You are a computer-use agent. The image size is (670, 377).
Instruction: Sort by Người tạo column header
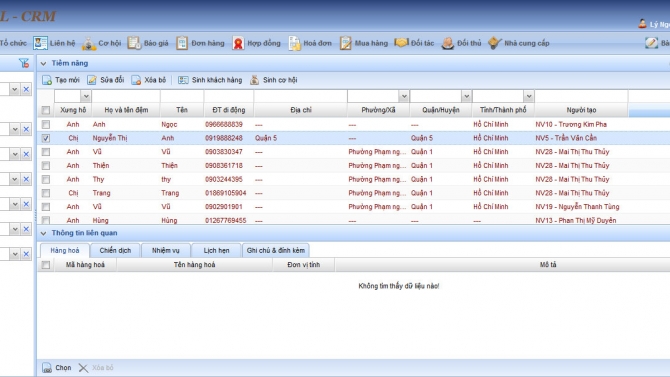(x=581, y=110)
